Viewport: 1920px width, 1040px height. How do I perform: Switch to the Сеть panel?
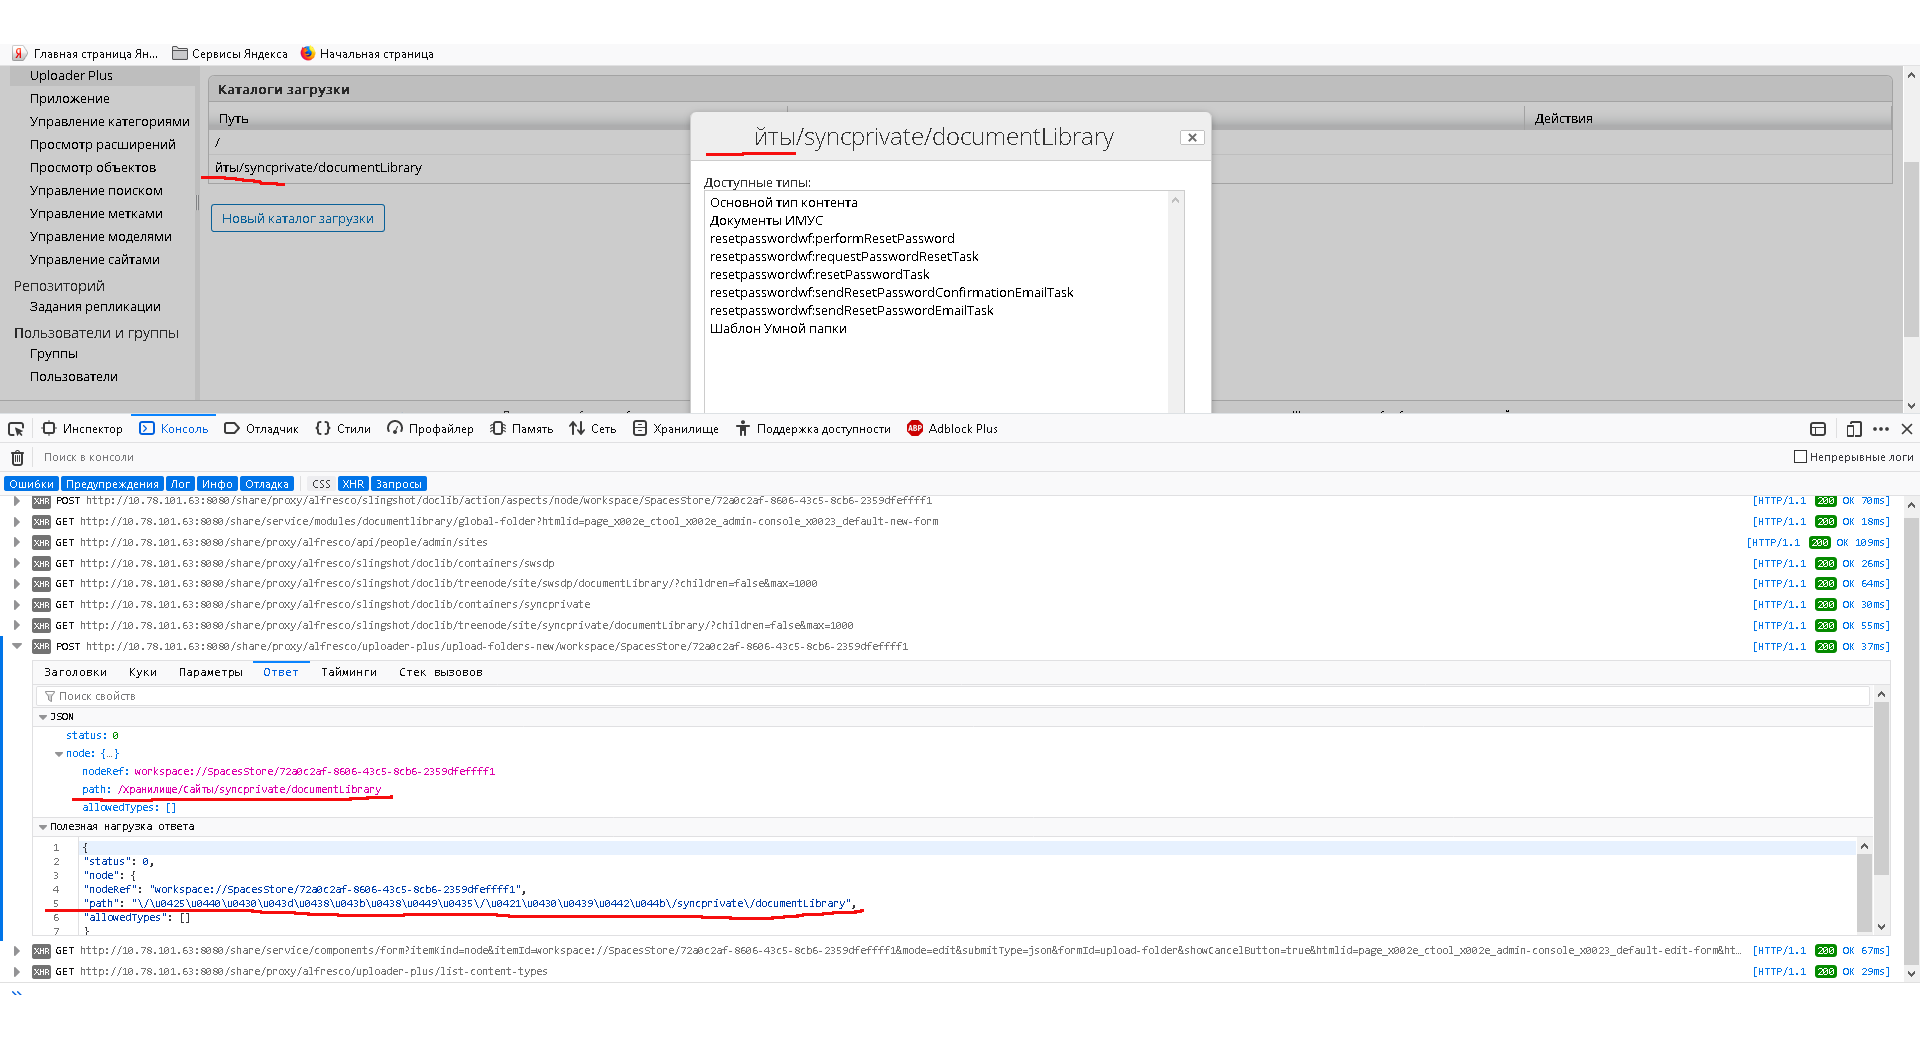(x=593, y=429)
